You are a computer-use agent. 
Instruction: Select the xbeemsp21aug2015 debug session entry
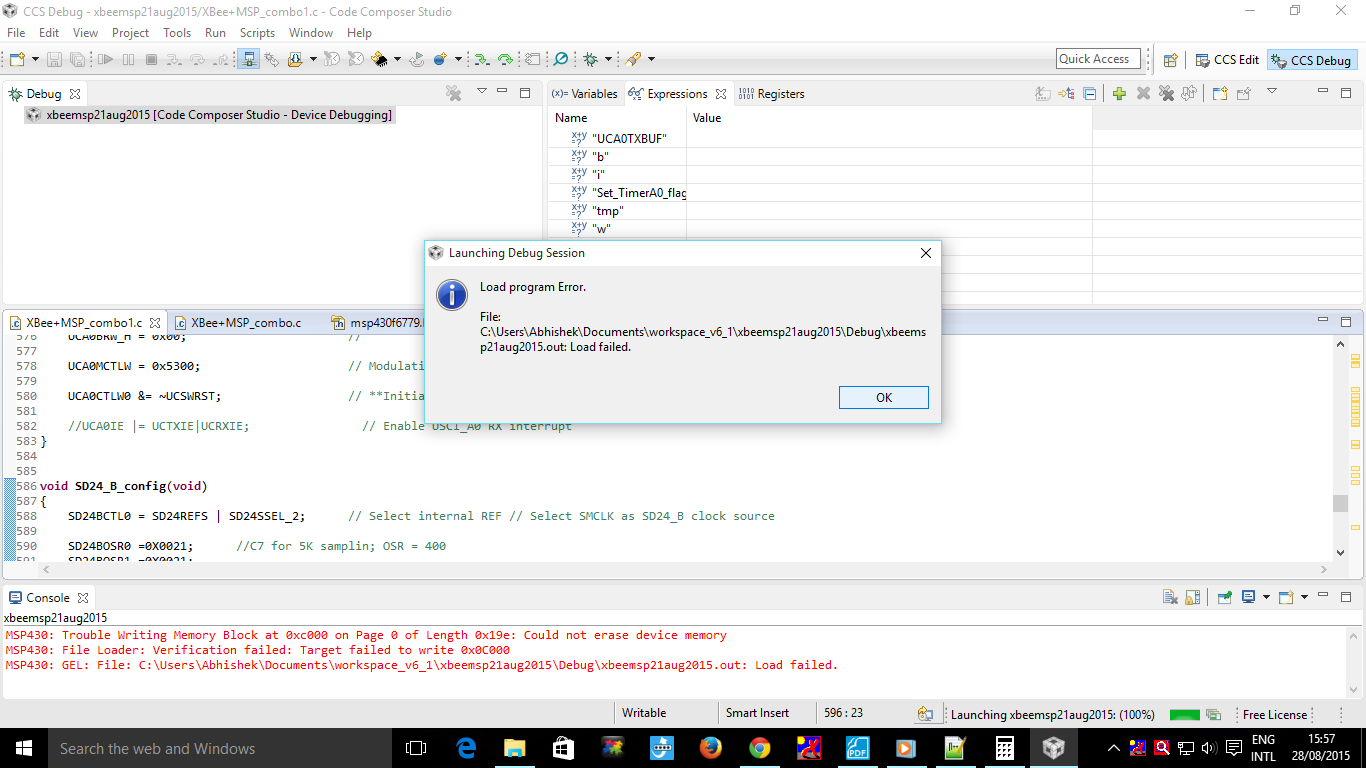[211, 115]
